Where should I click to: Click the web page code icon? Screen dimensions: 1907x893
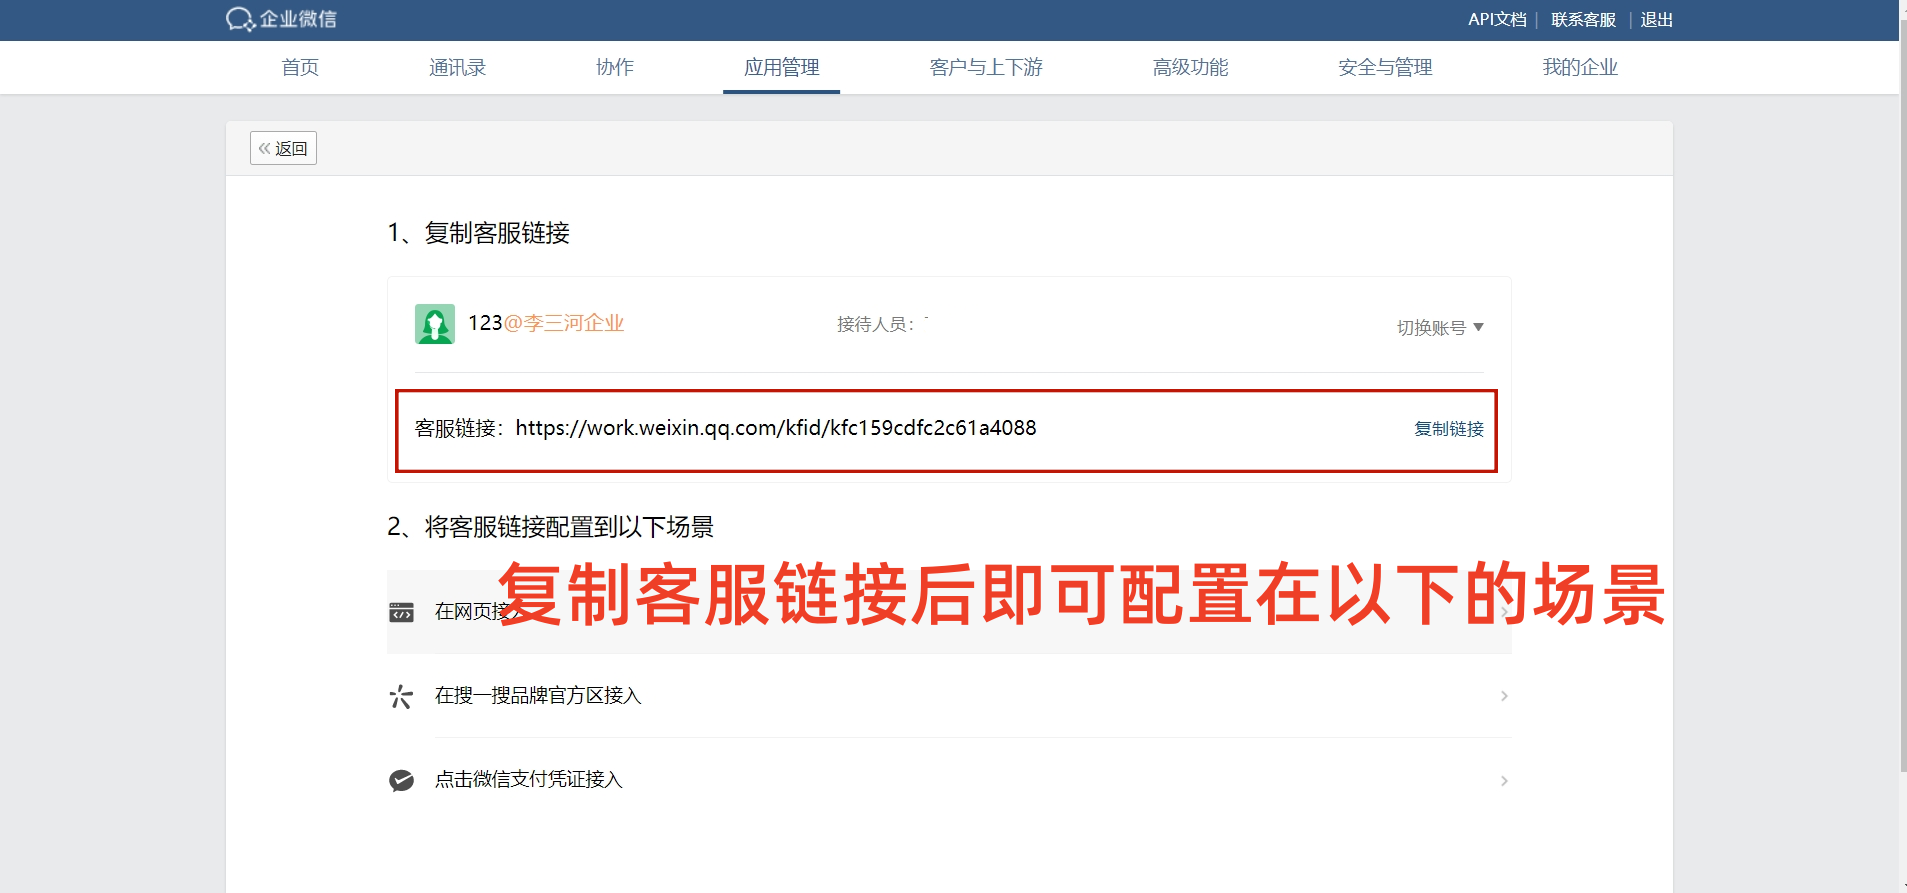(x=401, y=612)
